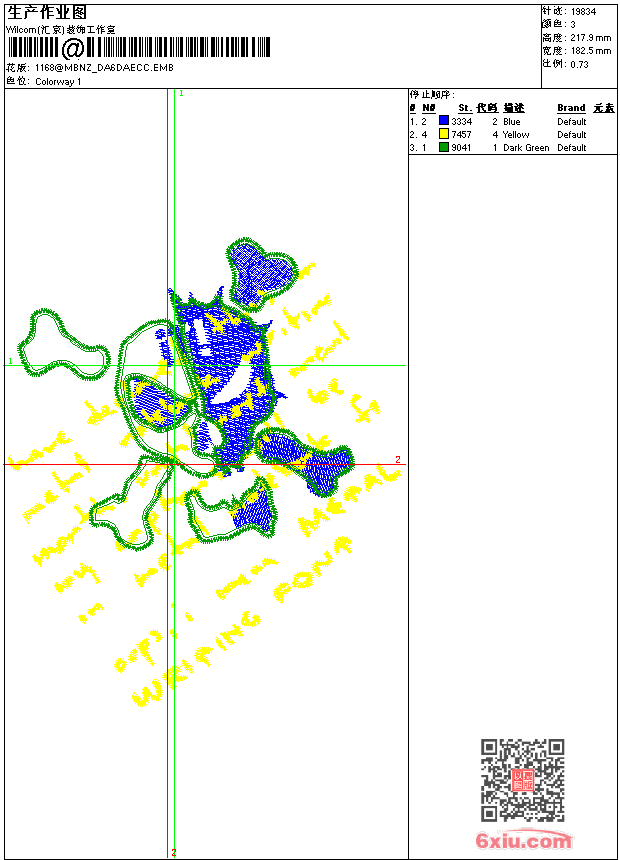
Task: Click 'Default' brand in the Yellow row
Action: [x=572, y=134]
